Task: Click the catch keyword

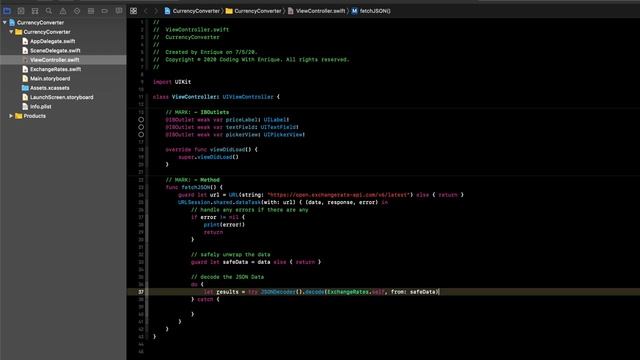Action: pyautogui.click(x=205, y=299)
